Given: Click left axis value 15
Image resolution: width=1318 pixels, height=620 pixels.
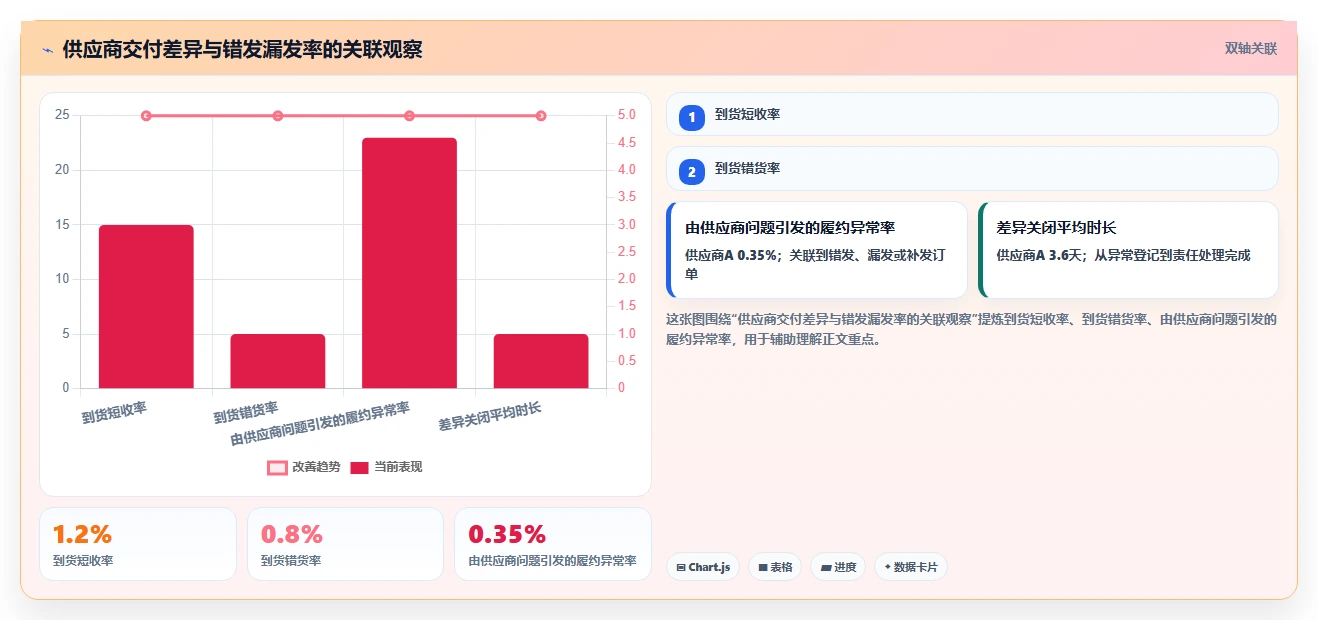Looking at the screenshot, I should [62, 224].
